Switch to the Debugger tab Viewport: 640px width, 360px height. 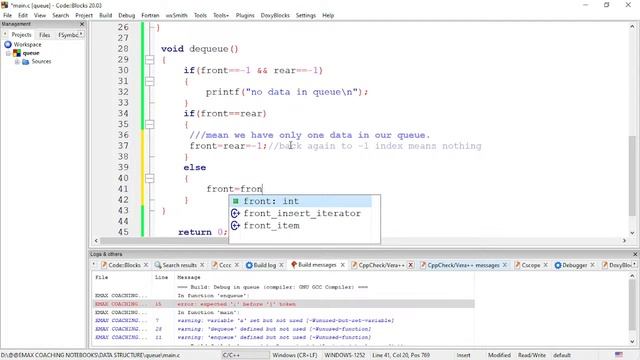[571, 265]
